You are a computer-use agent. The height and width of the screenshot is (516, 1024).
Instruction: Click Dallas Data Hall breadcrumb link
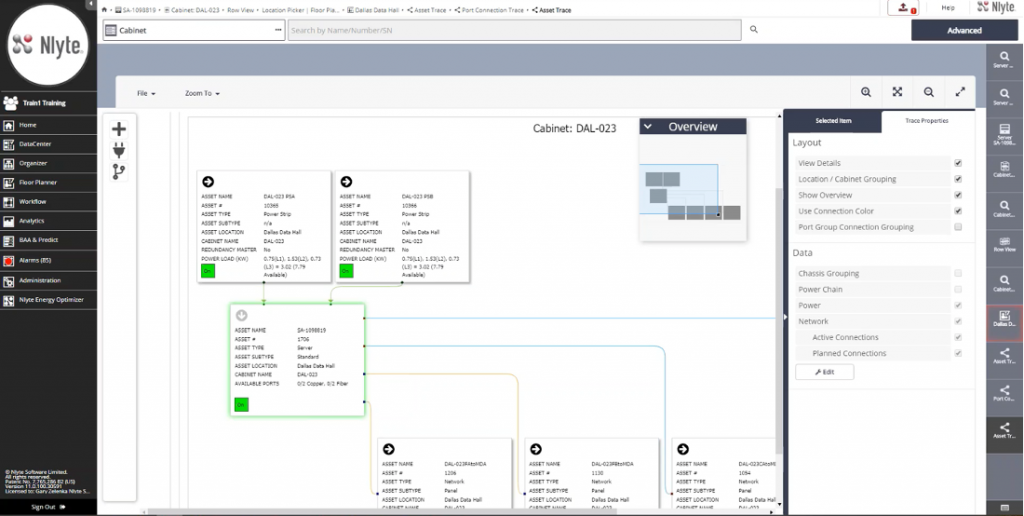coord(372,10)
